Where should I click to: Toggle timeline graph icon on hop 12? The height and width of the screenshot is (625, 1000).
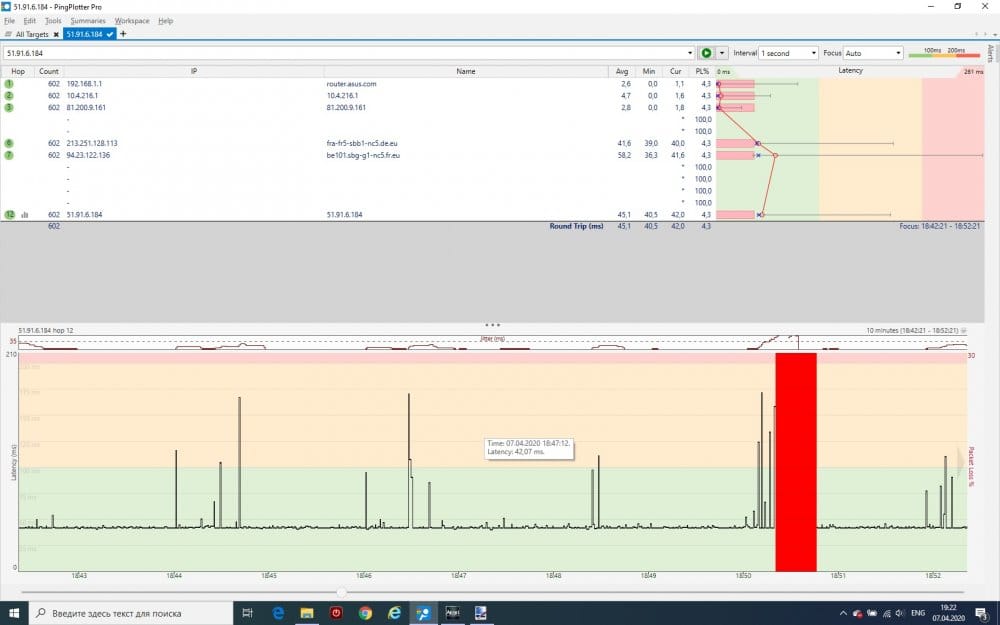click(25, 215)
